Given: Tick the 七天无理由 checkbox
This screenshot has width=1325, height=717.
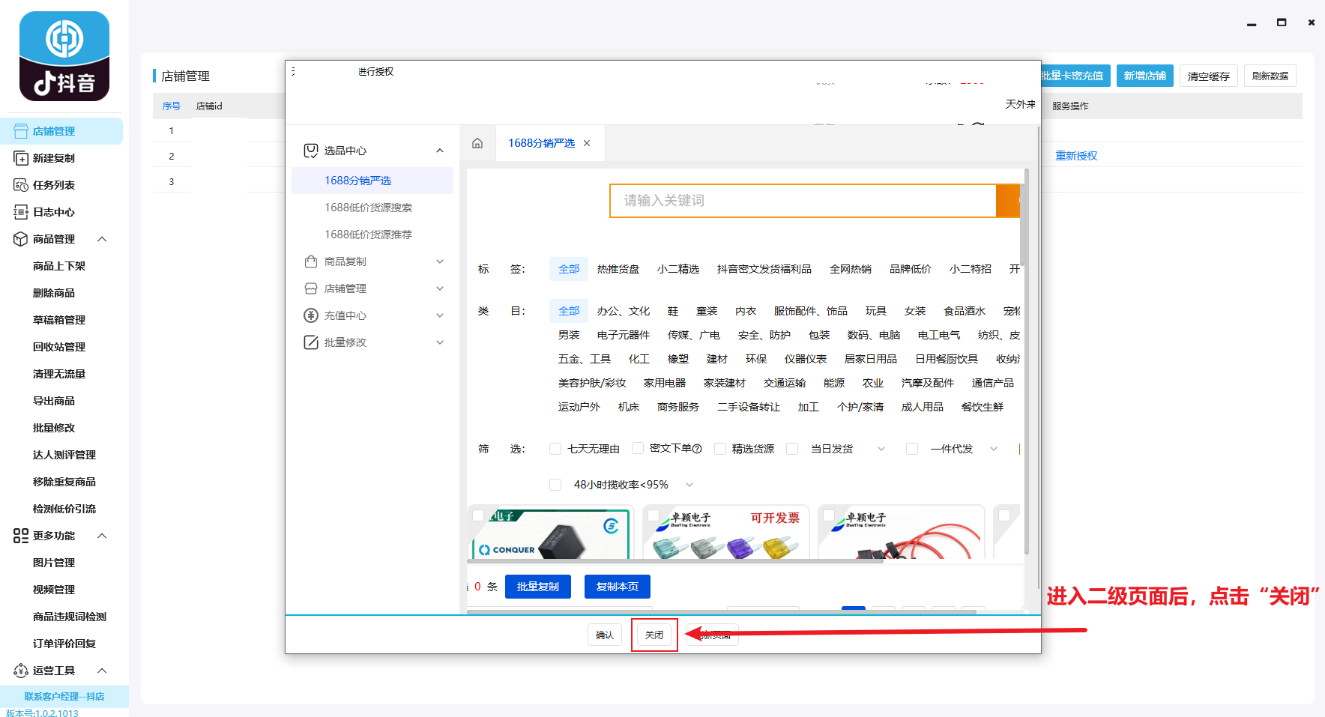Looking at the screenshot, I should (x=555, y=449).
